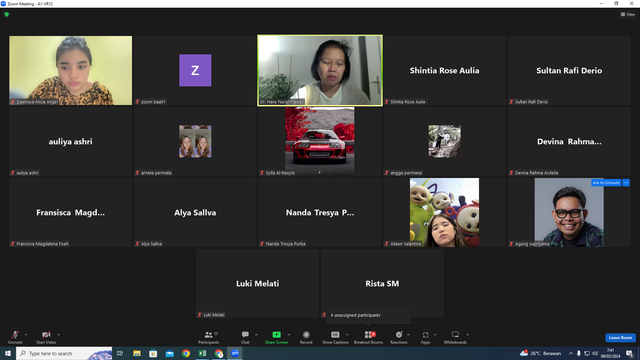The height and width of the screenshot is (360, 640).
Task: Switch to the Zoom taskbar icon
Action: click(x=235, y=353)
